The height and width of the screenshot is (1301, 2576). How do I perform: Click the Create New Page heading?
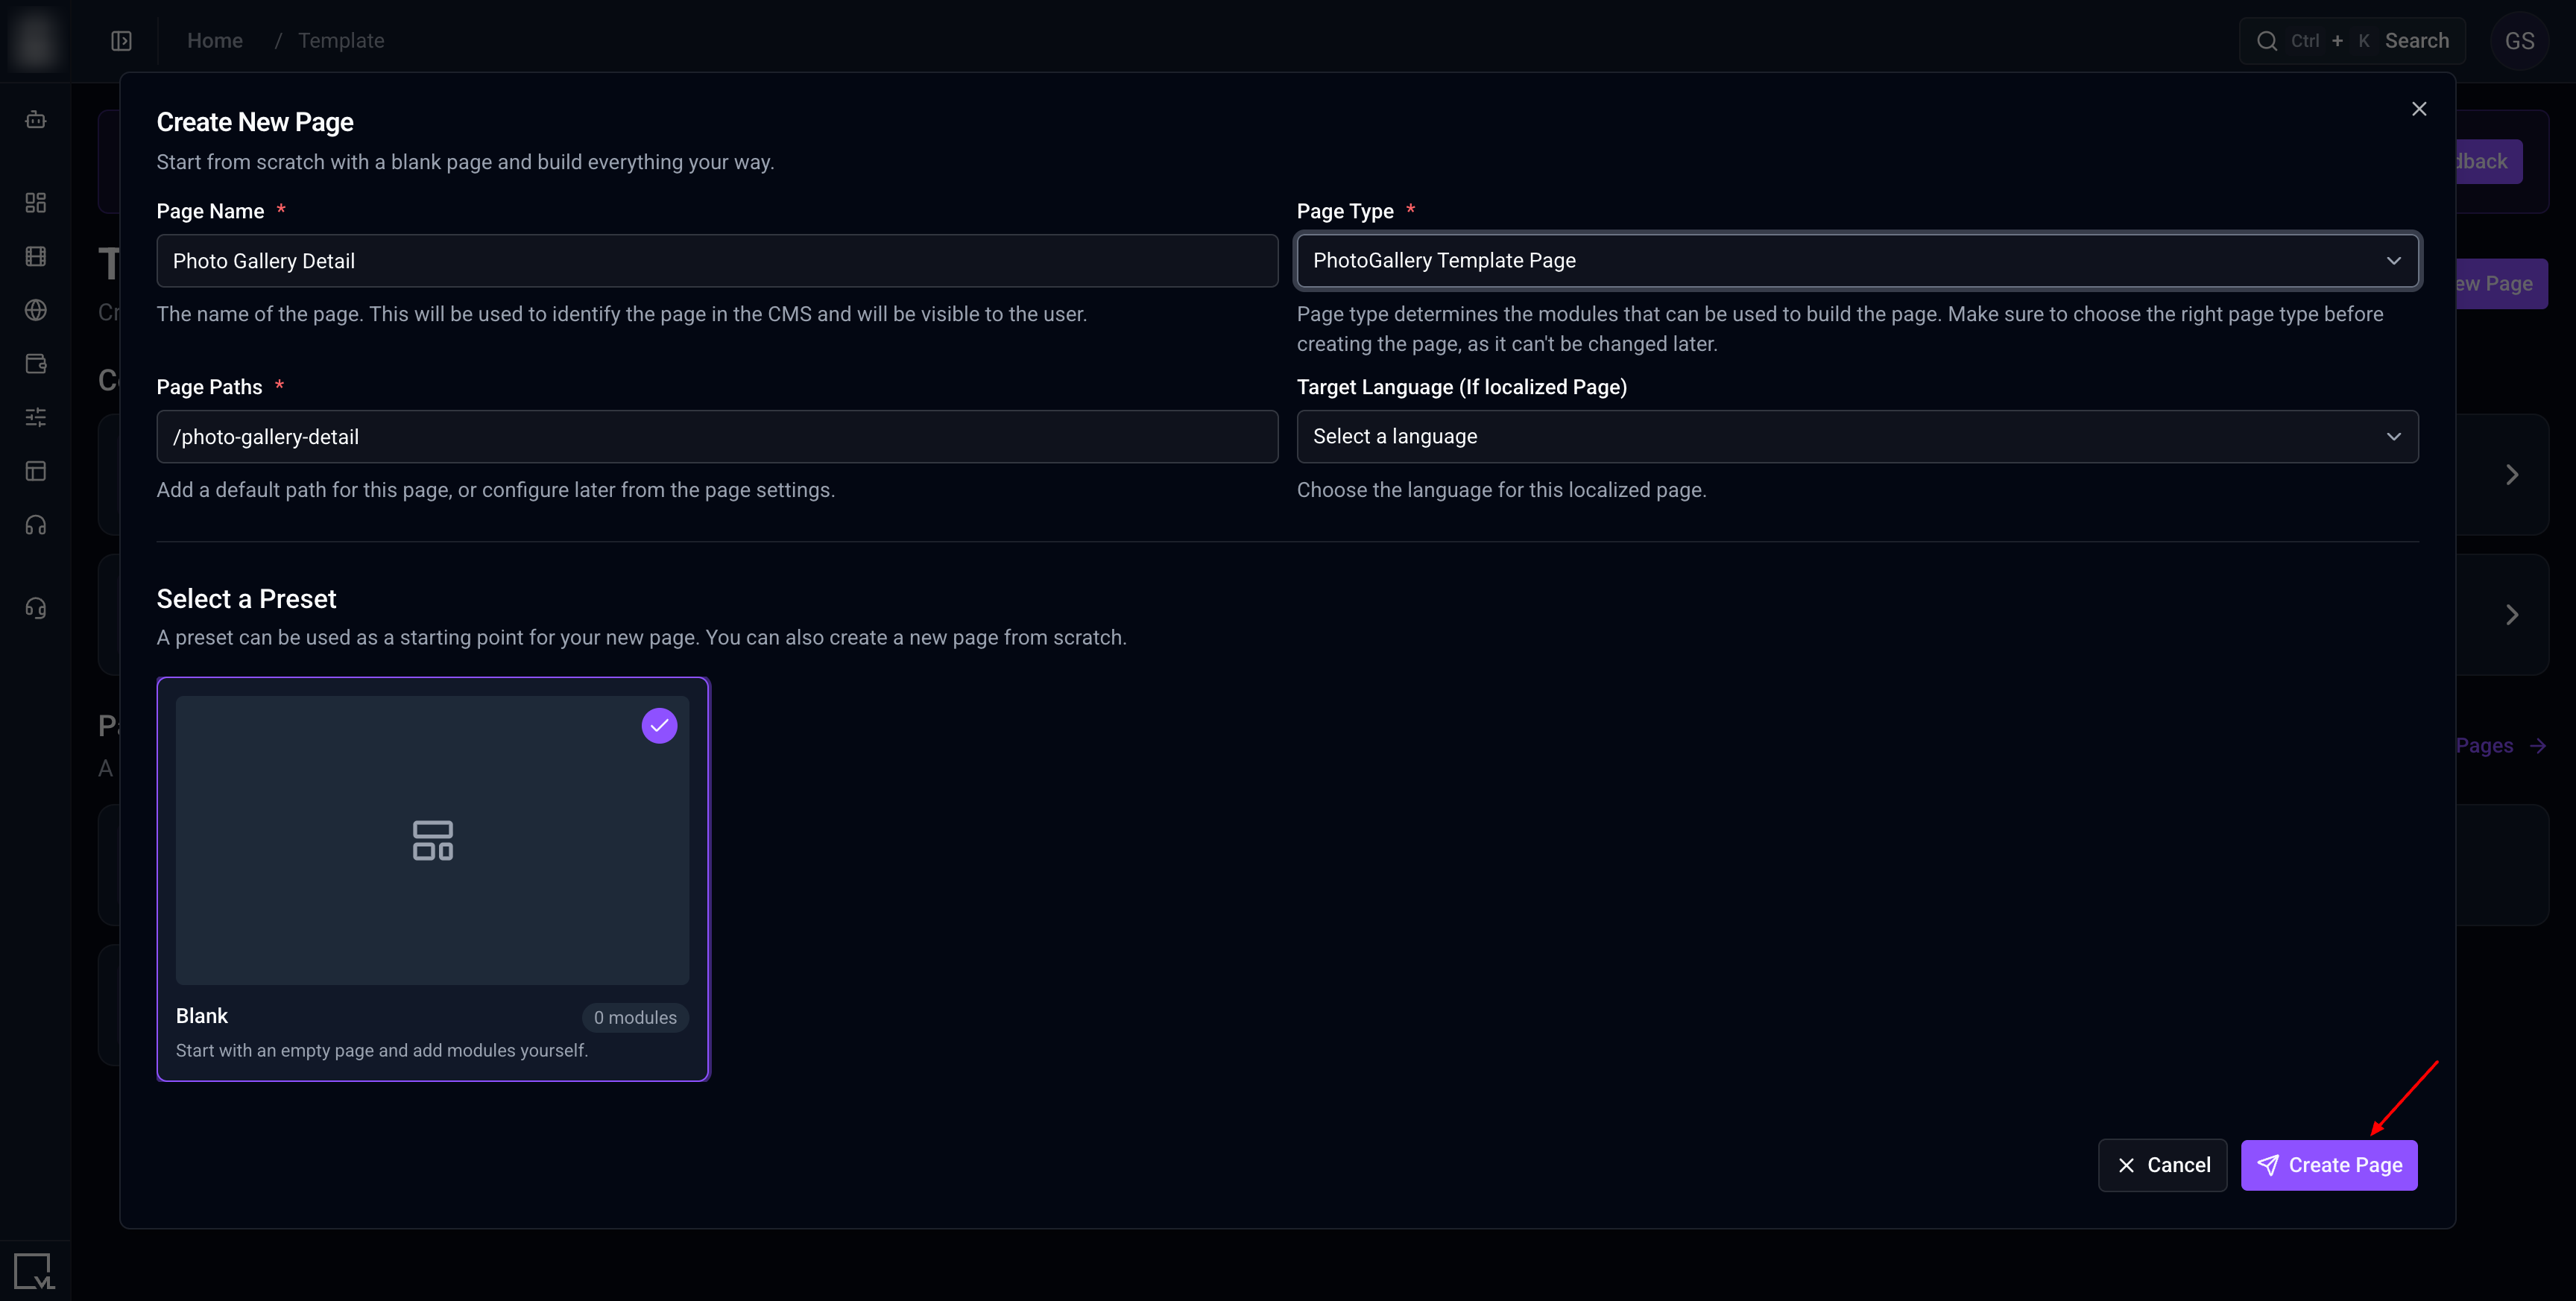[x=255, y=122]
